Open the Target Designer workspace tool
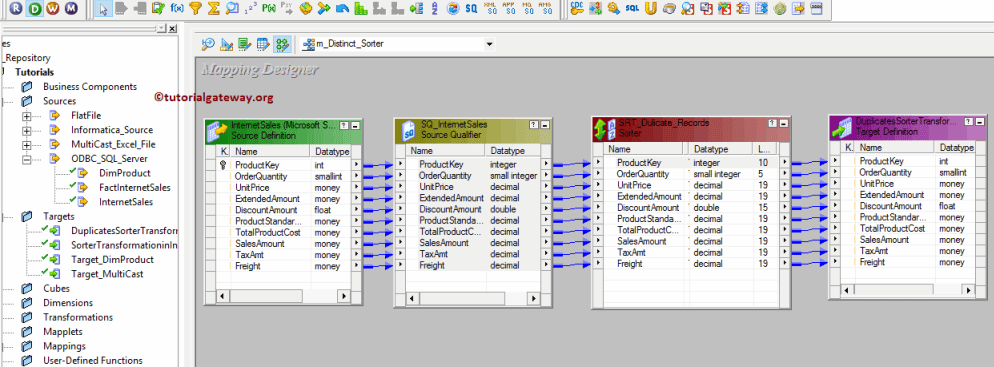Viewport: 994px width, 367px height. click(226, 44)
